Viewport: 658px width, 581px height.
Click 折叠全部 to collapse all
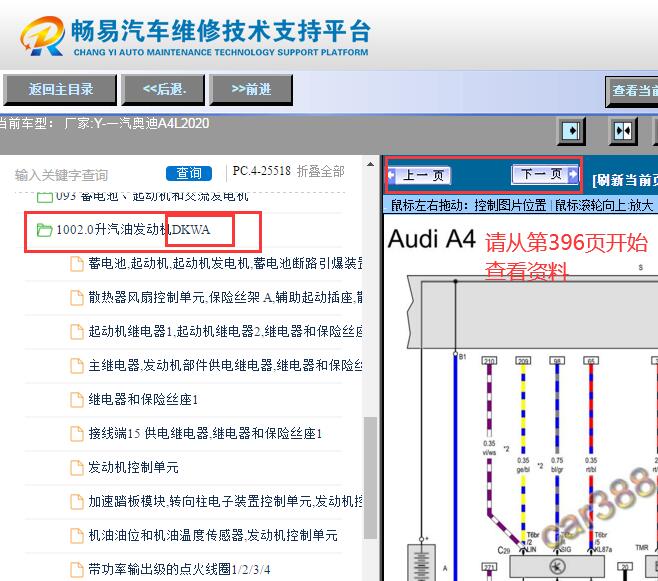point(321,171)
